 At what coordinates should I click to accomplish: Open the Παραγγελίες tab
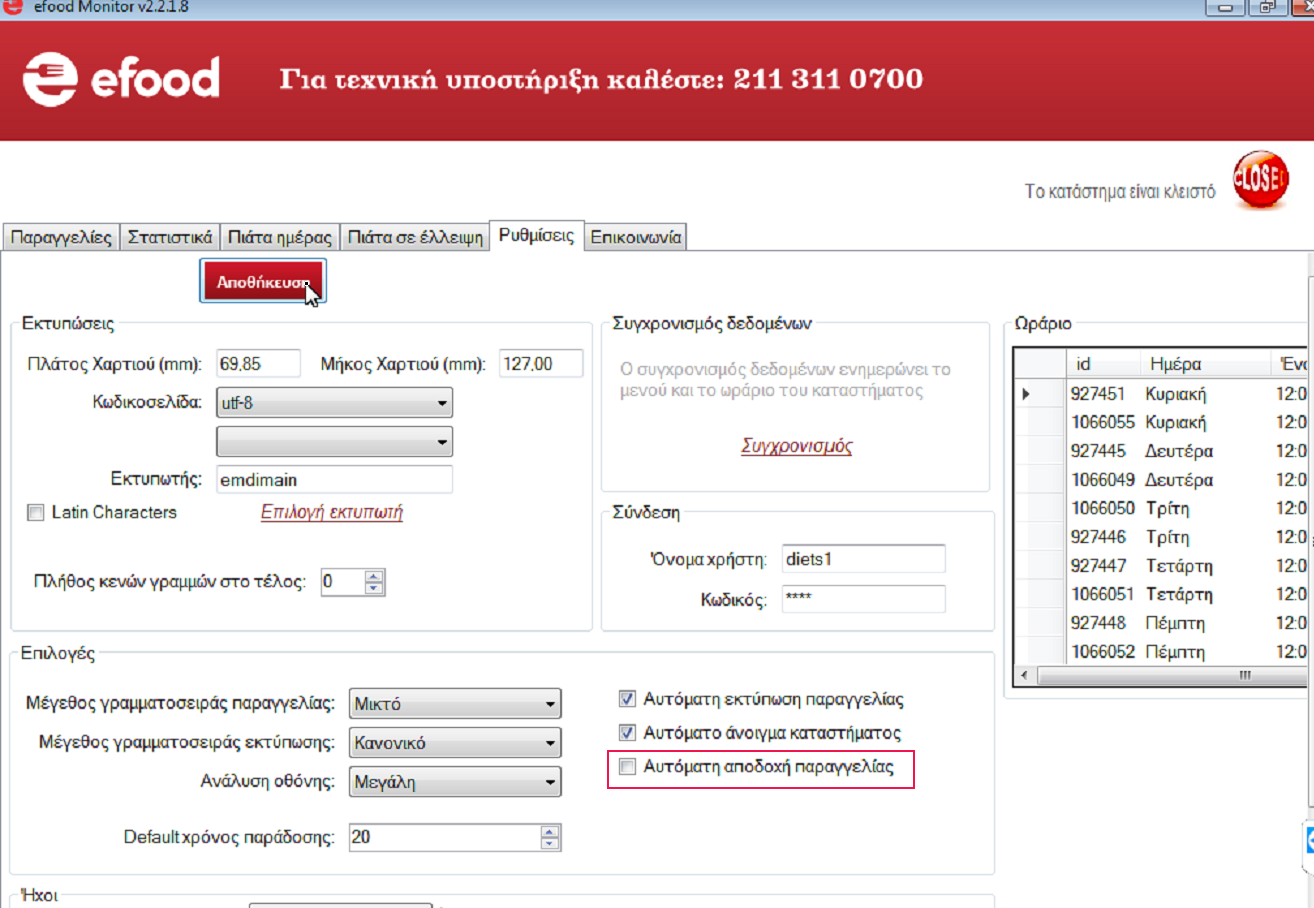[61, 238]
